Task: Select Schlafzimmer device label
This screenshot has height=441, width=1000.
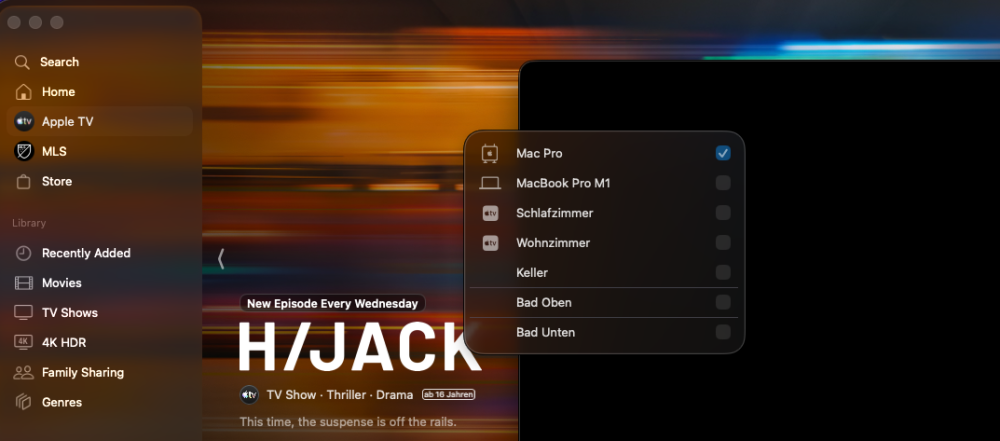Action: click(554, 213)
